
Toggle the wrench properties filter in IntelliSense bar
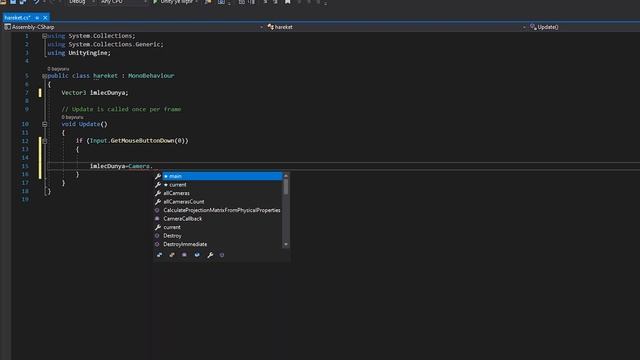pyautogui.click(x=210, y=255)
